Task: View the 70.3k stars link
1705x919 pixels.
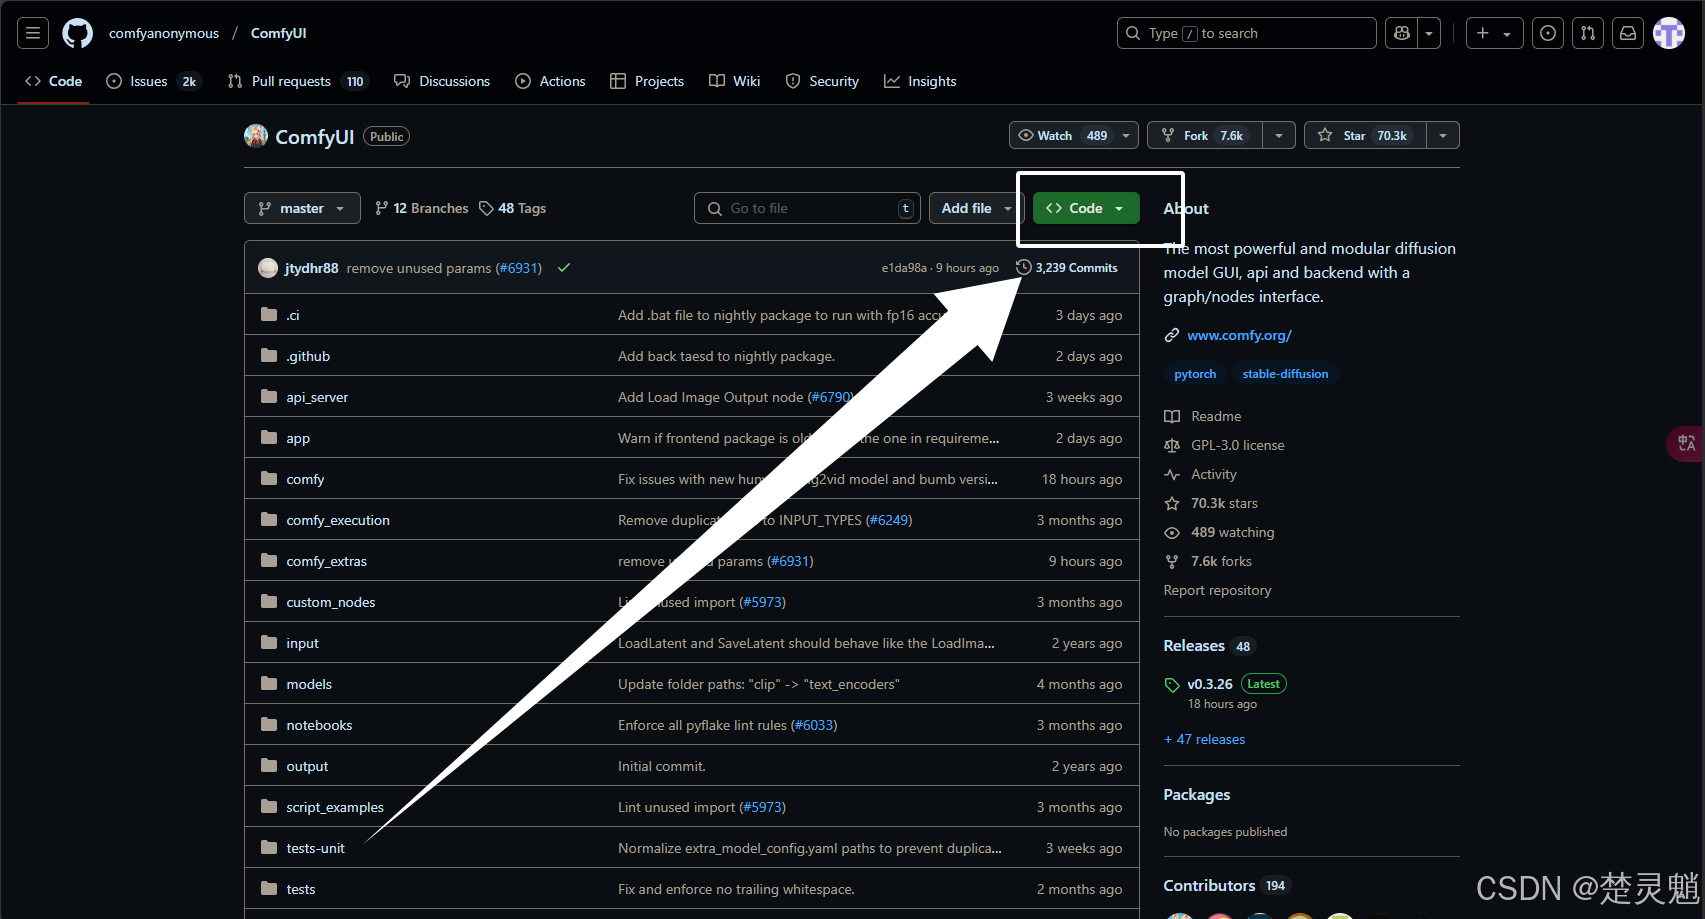Action: [x=1211, y=503]
